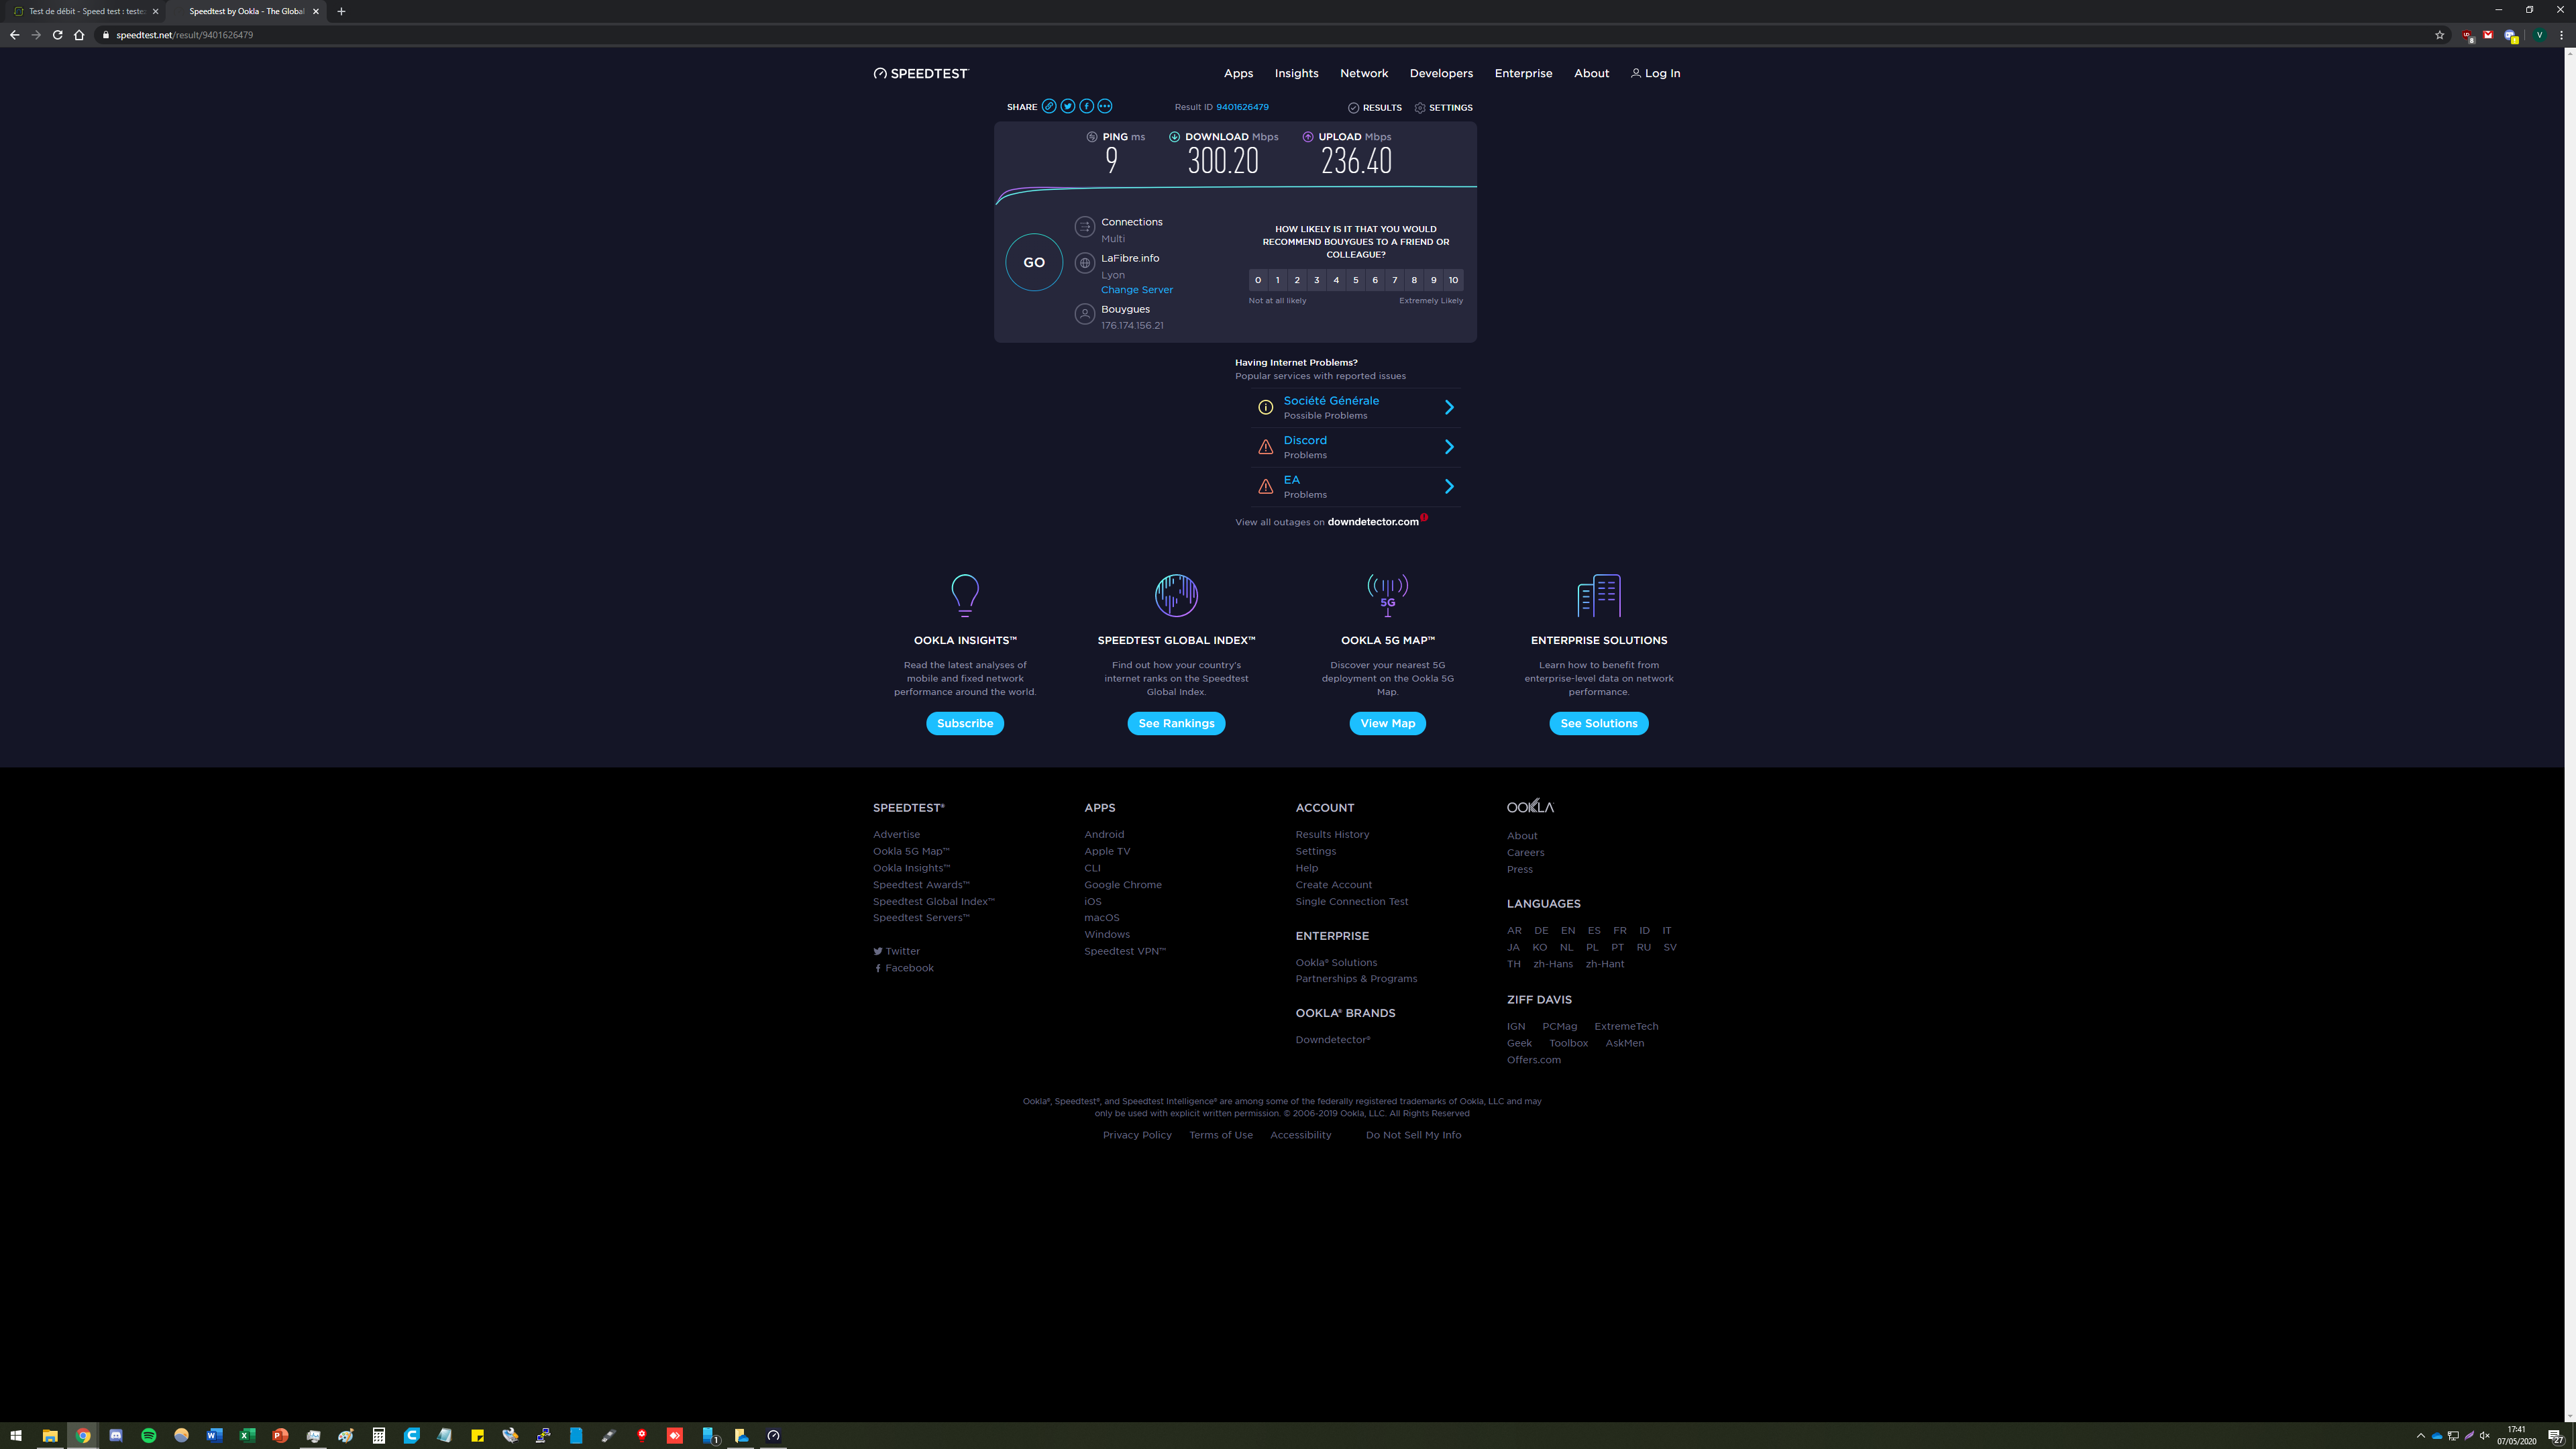
Task: Click the globe server icon beside LaFibre.info
Action: point(1085,263)
